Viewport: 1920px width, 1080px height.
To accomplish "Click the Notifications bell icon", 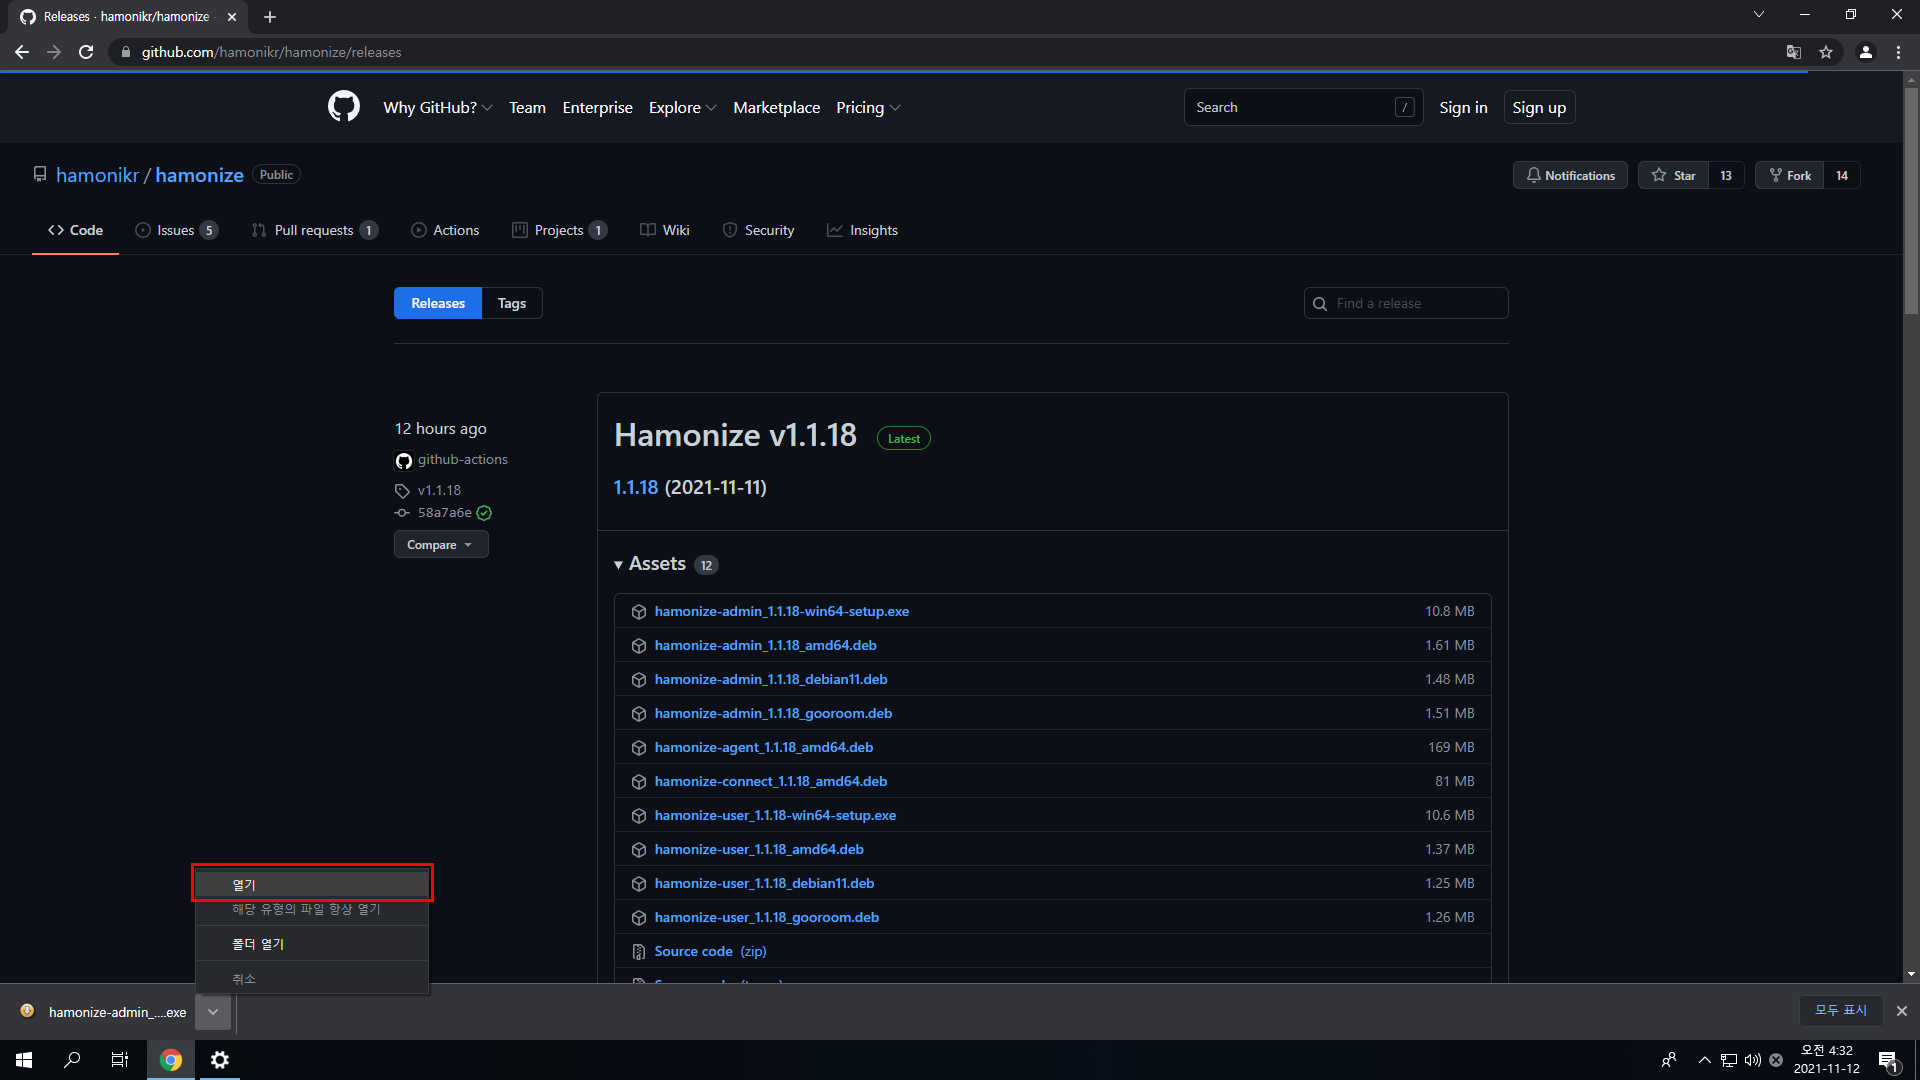I will click(x=1534, y=175).
